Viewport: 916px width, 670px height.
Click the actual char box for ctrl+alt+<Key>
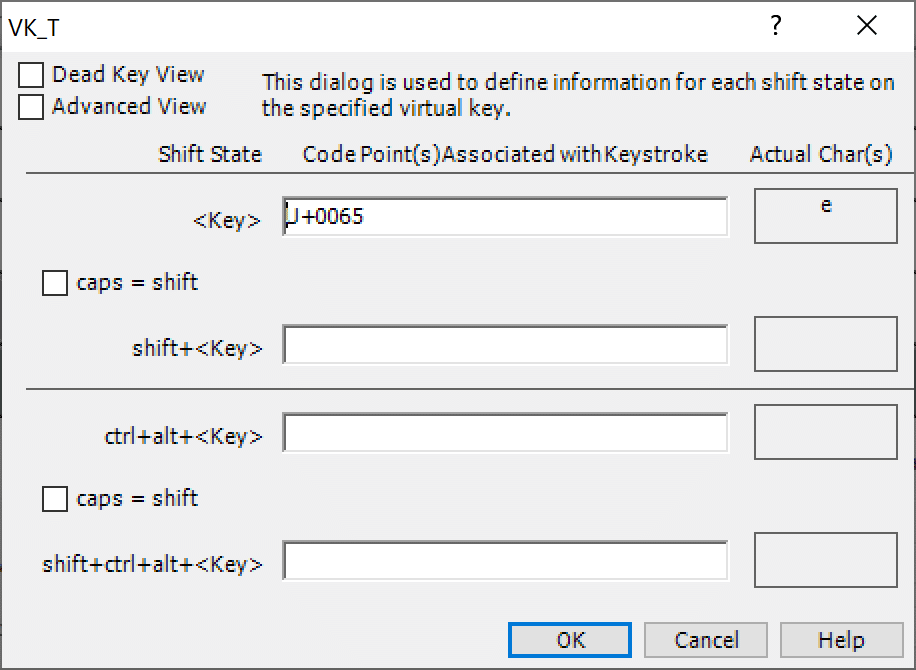(x=825, y=432)
